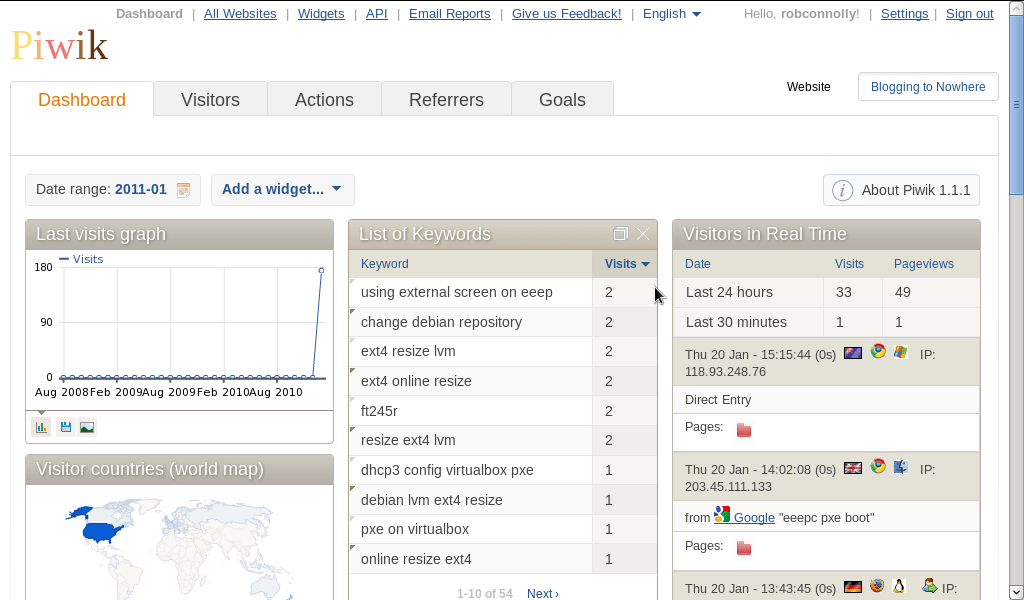Maximise the List of Keywords widget

(x=620, y=234)
